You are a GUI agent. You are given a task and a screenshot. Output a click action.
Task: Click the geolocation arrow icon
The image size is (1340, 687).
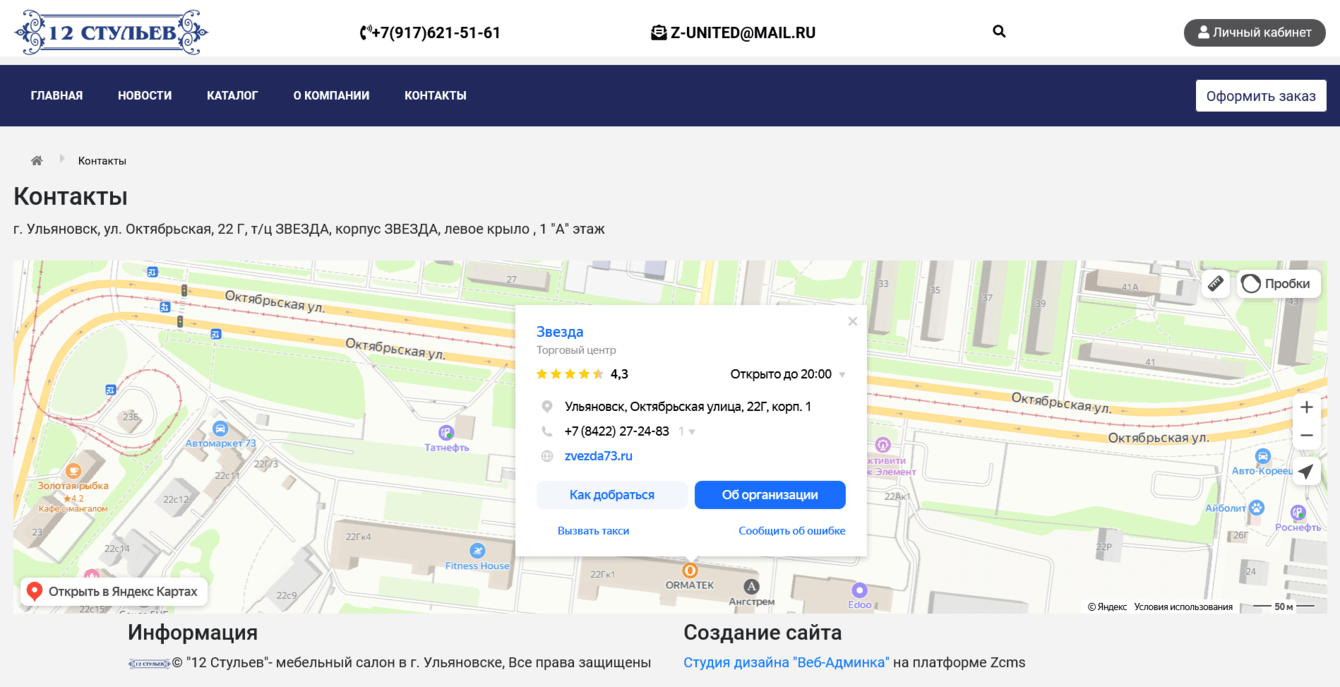tap(1306, 471)
